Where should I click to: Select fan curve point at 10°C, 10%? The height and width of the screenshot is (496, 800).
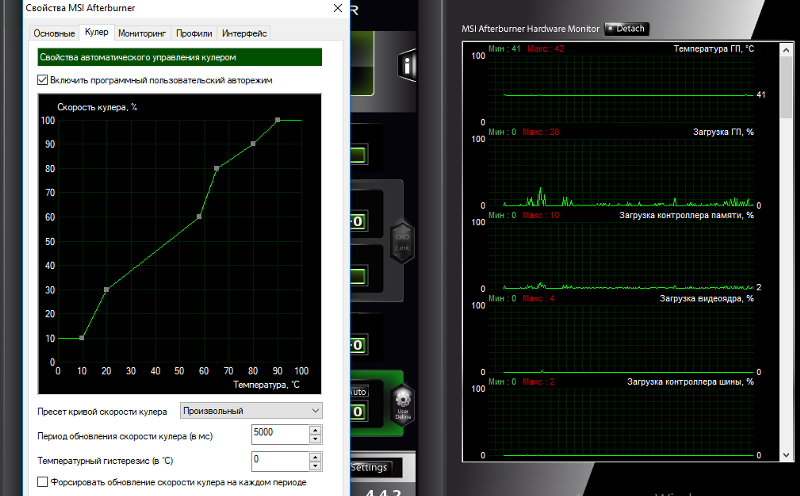(82, 338)
